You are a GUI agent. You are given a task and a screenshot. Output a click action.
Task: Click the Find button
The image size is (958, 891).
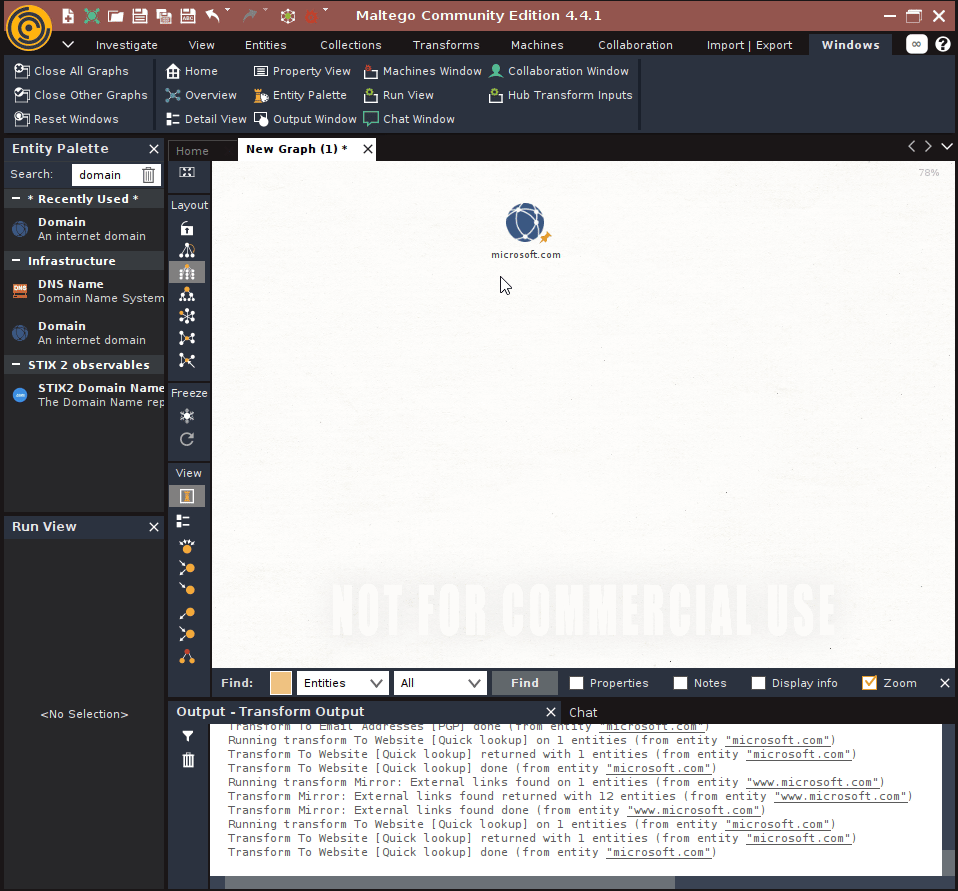[525, 683]
